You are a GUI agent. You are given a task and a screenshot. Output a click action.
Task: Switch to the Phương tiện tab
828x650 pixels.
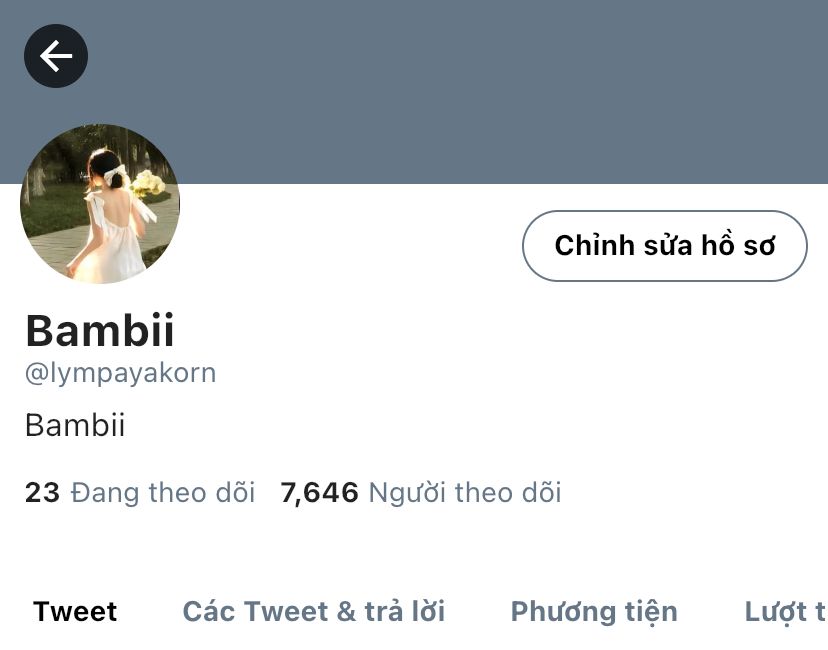pos(594,612)
